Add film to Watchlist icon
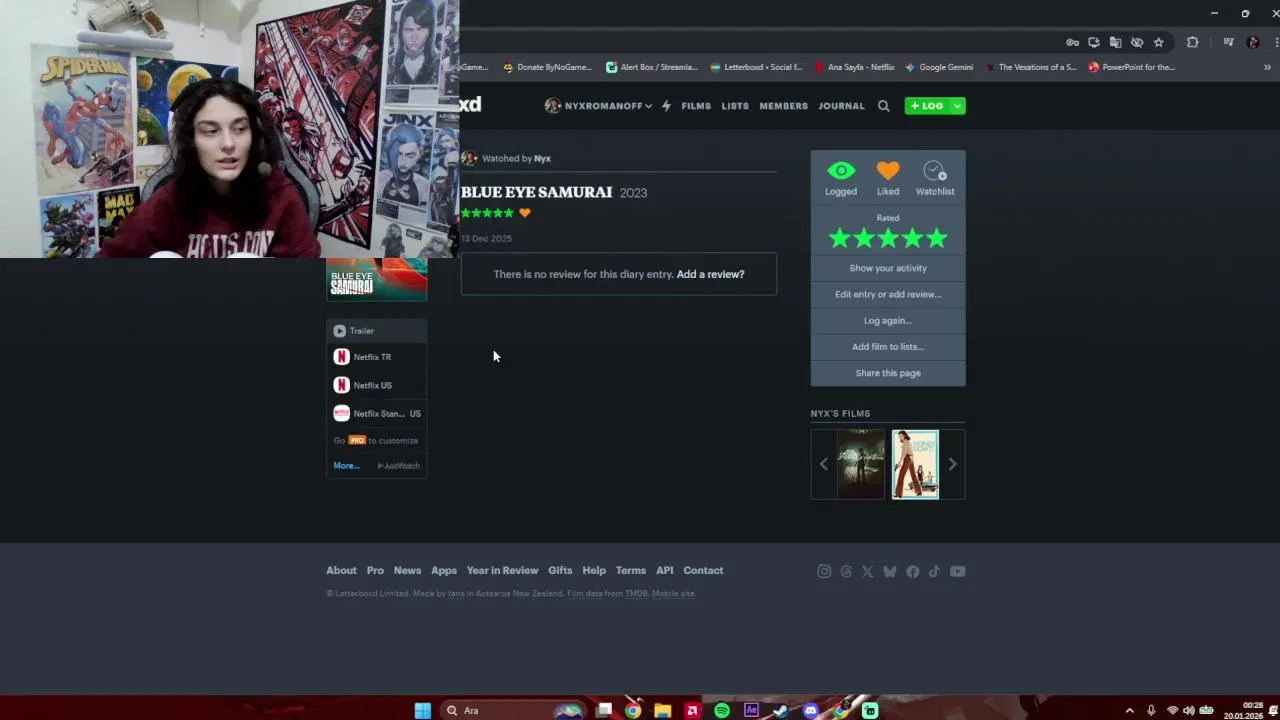The width and height of the screenshot is (1280, 720). point(935,171)
